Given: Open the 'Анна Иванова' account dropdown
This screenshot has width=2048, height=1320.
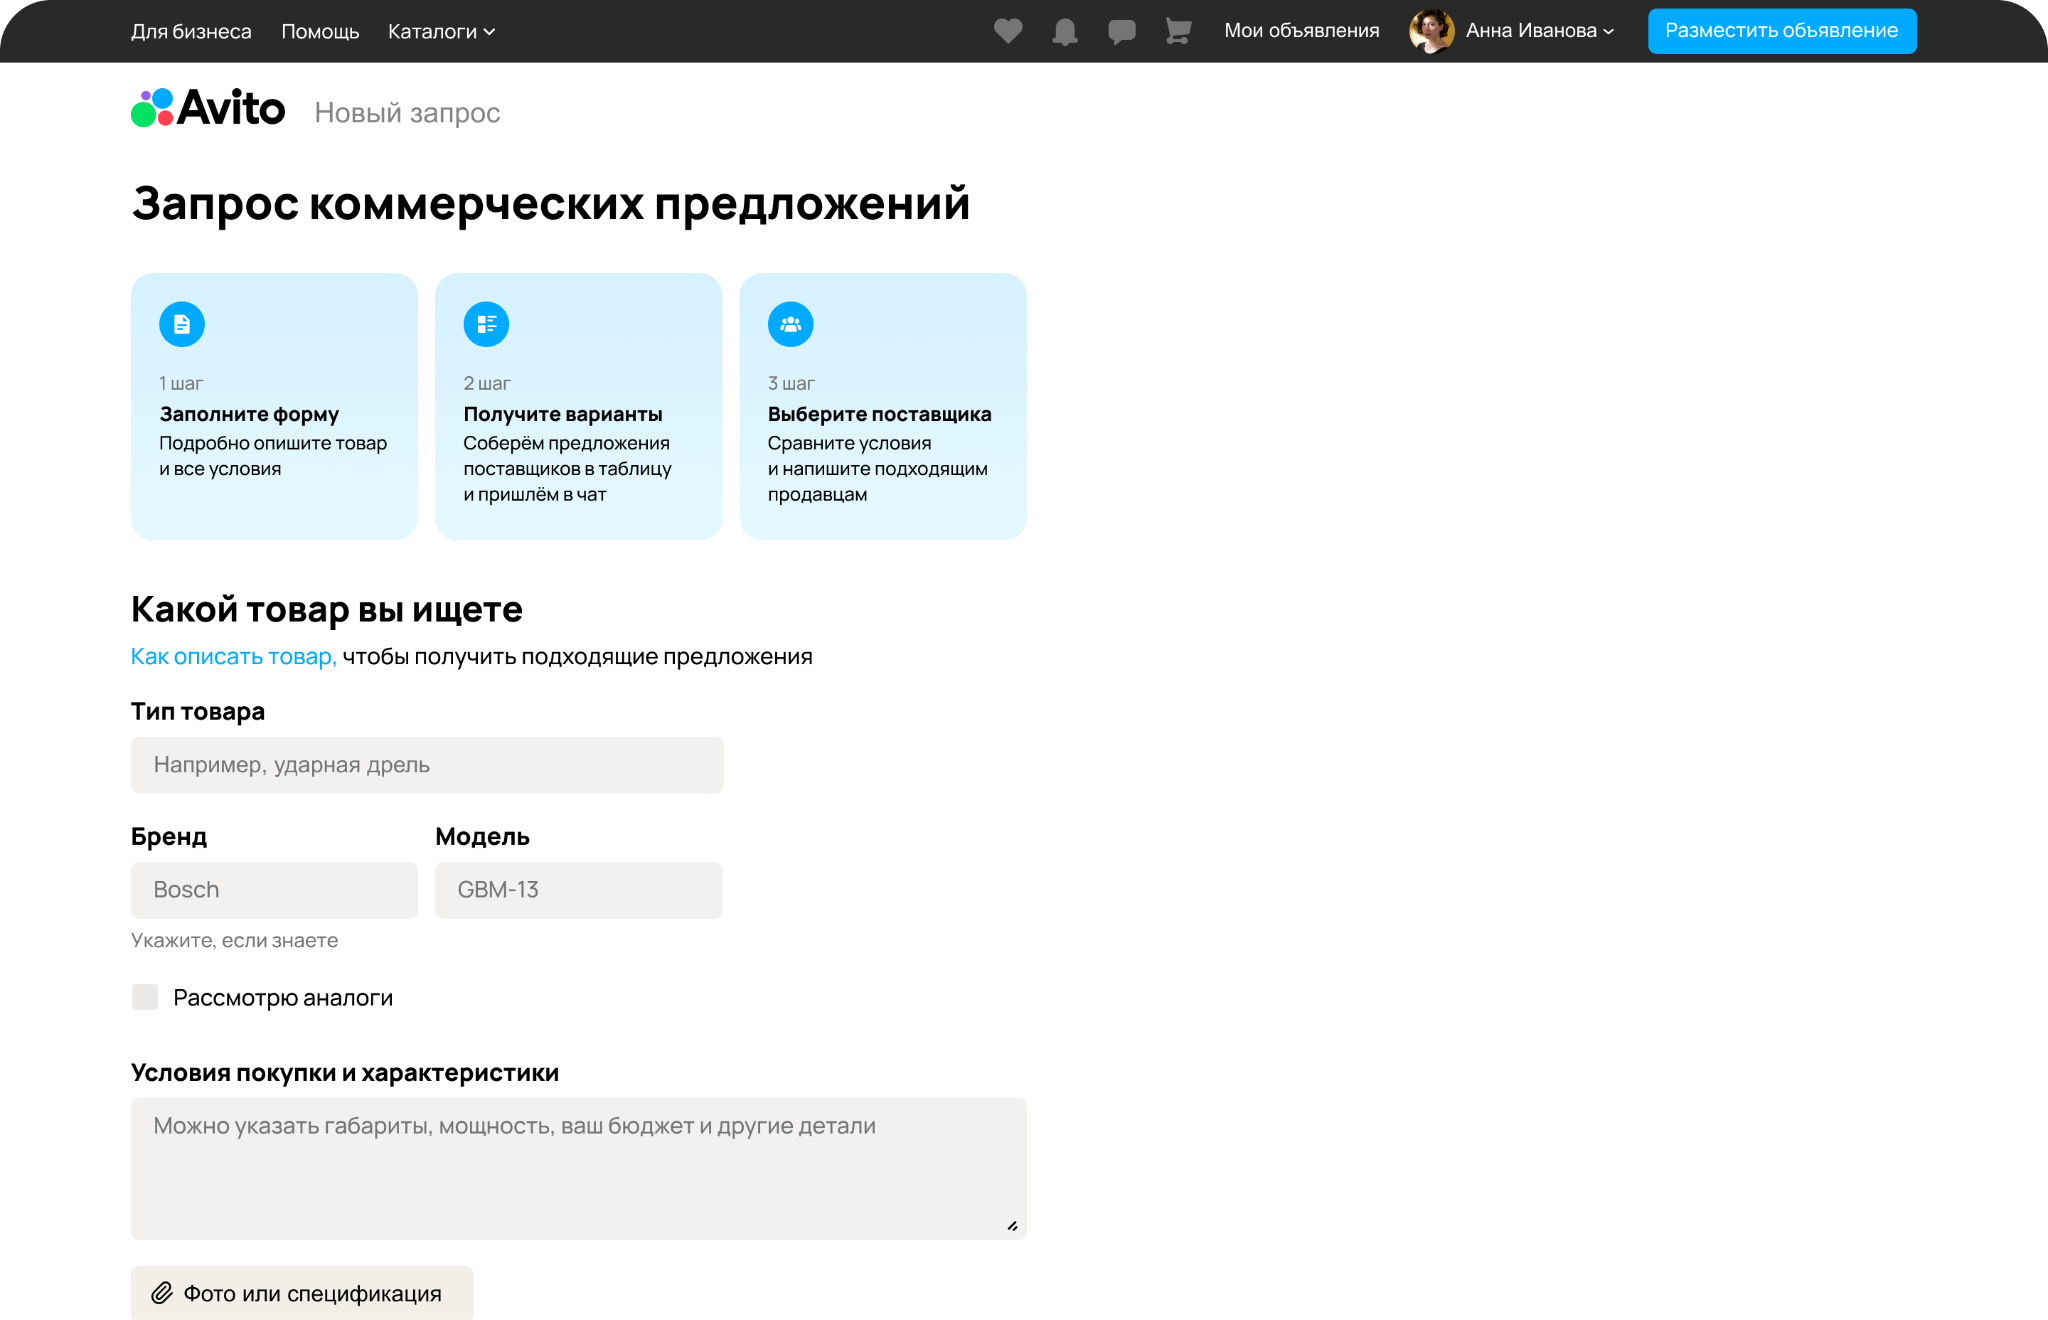Looking at the screenshot, I should point(1539,31).
